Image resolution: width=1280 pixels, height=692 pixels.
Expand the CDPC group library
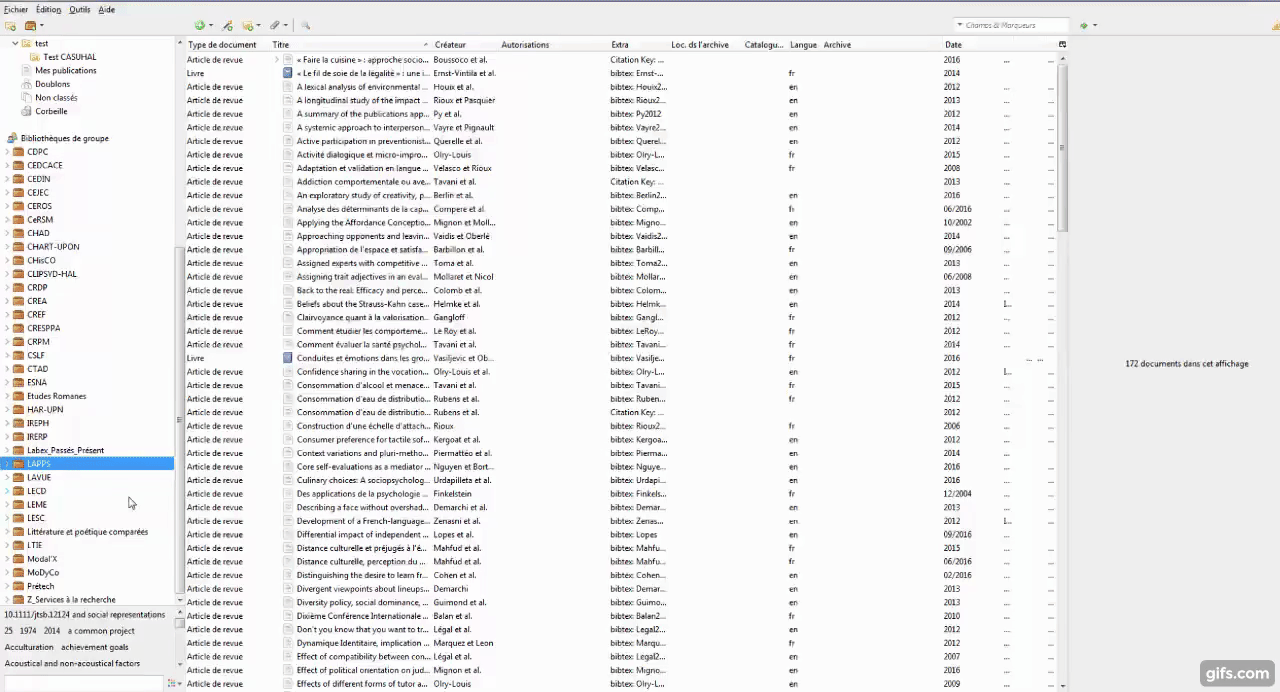pyautogui.click(x=8, y=152)
